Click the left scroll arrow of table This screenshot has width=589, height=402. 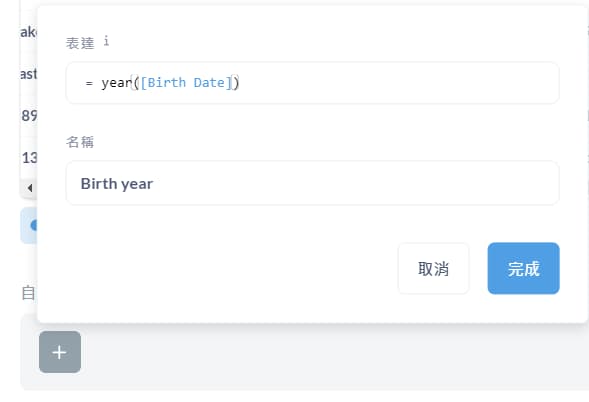[x=30, y=187]
